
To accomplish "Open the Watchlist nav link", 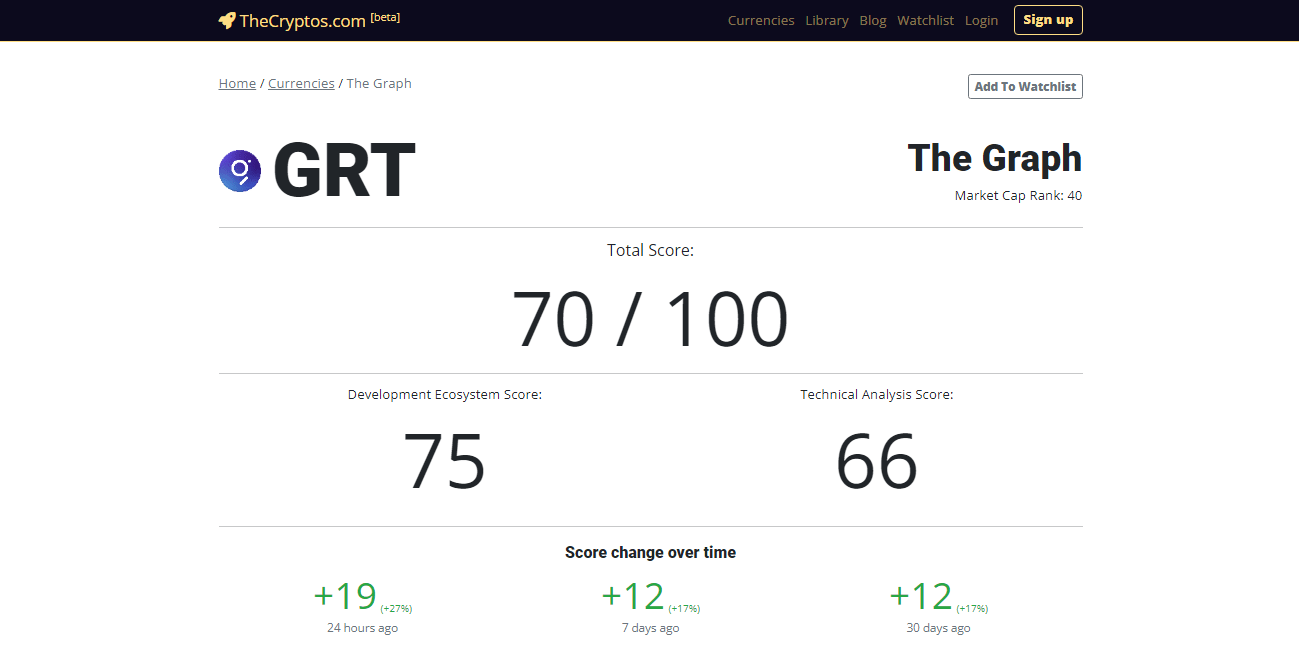I will click(x=926, y=20).
